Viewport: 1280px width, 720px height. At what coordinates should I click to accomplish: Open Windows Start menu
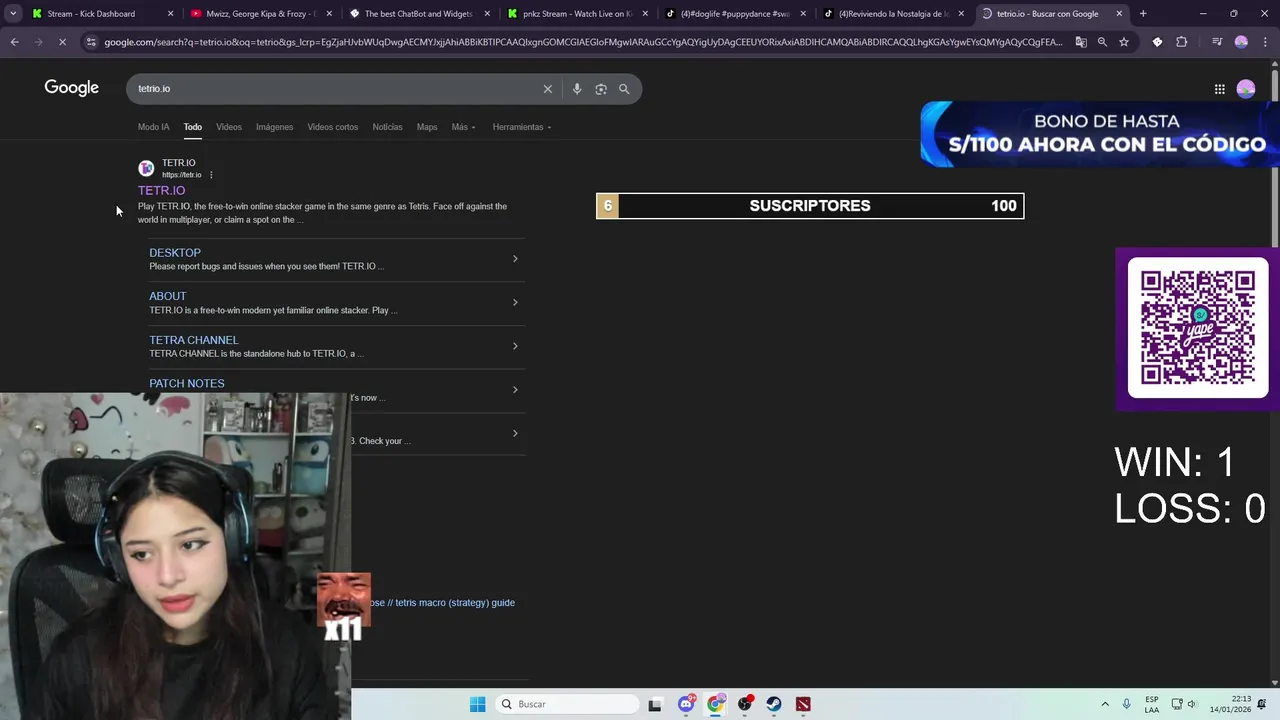[x=478, y=704]
